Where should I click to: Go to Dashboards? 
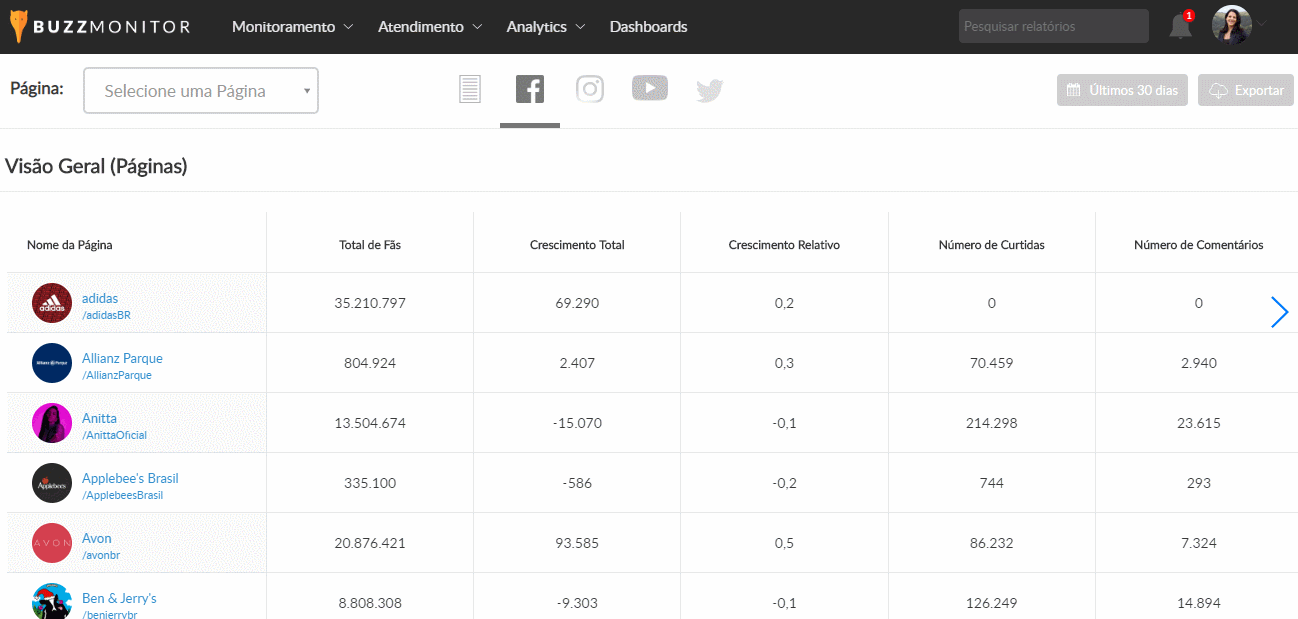pyautogui.click(x=648, y=27)
